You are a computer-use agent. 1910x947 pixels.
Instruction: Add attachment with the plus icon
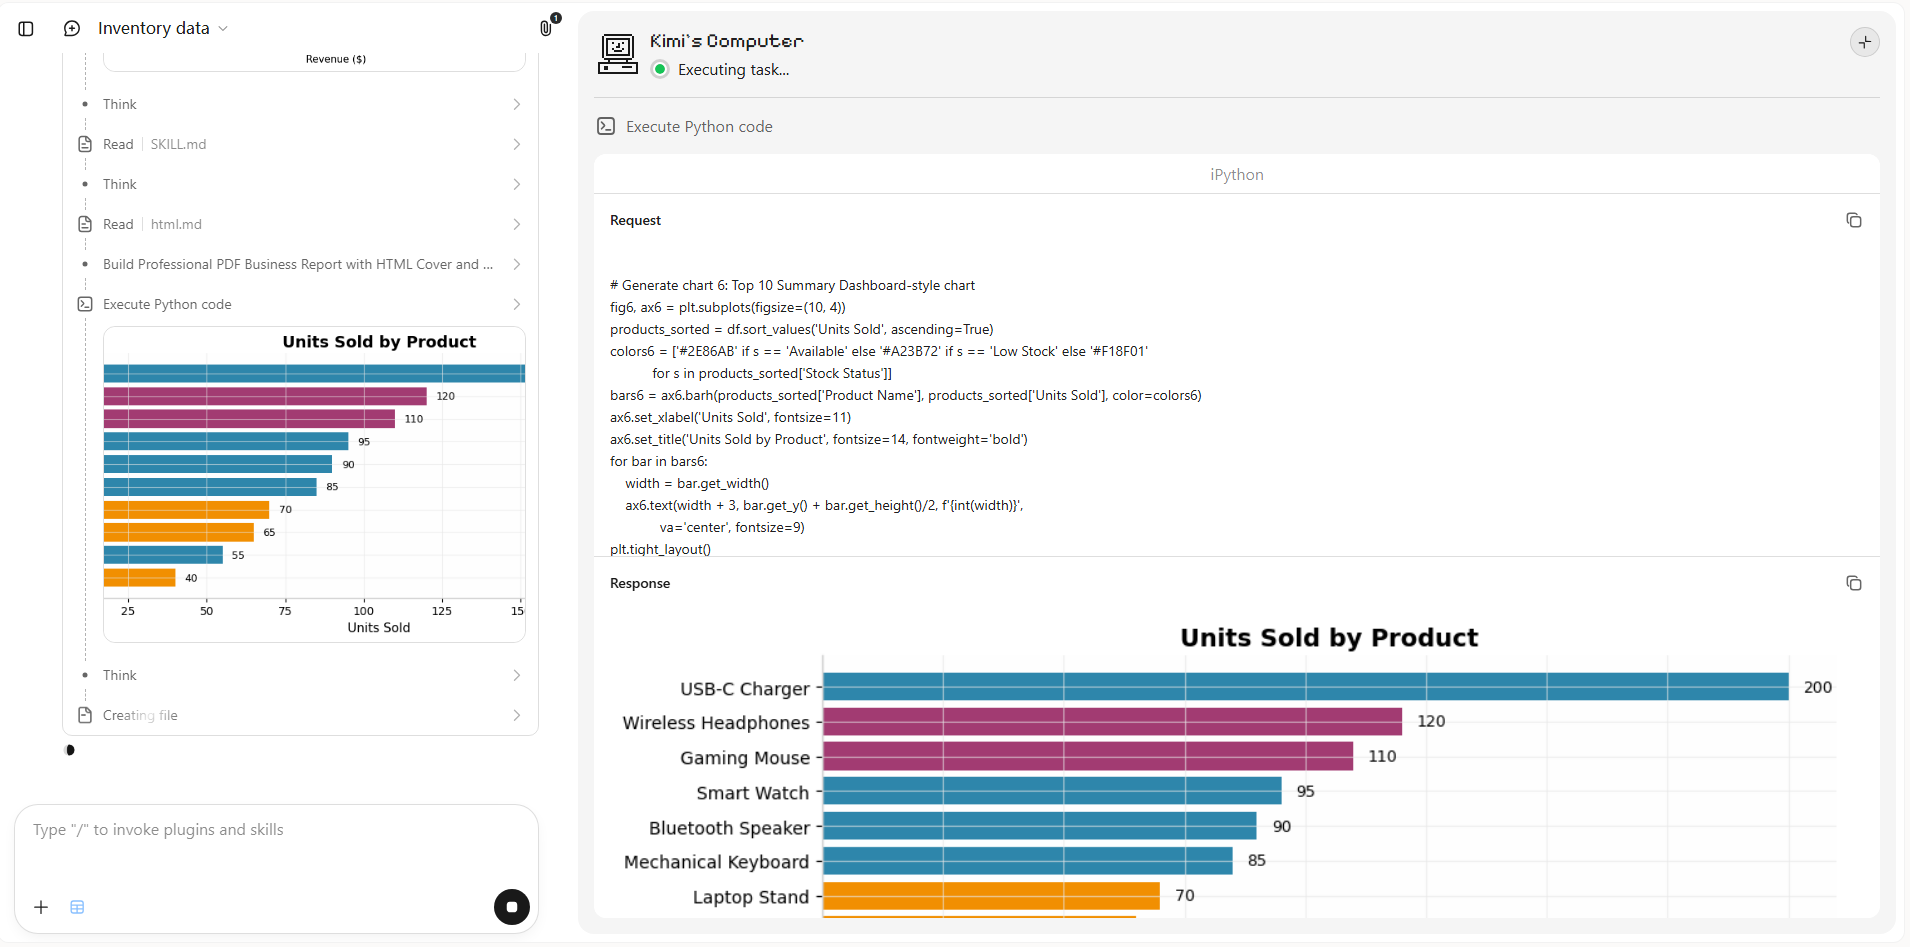[41, 907]
